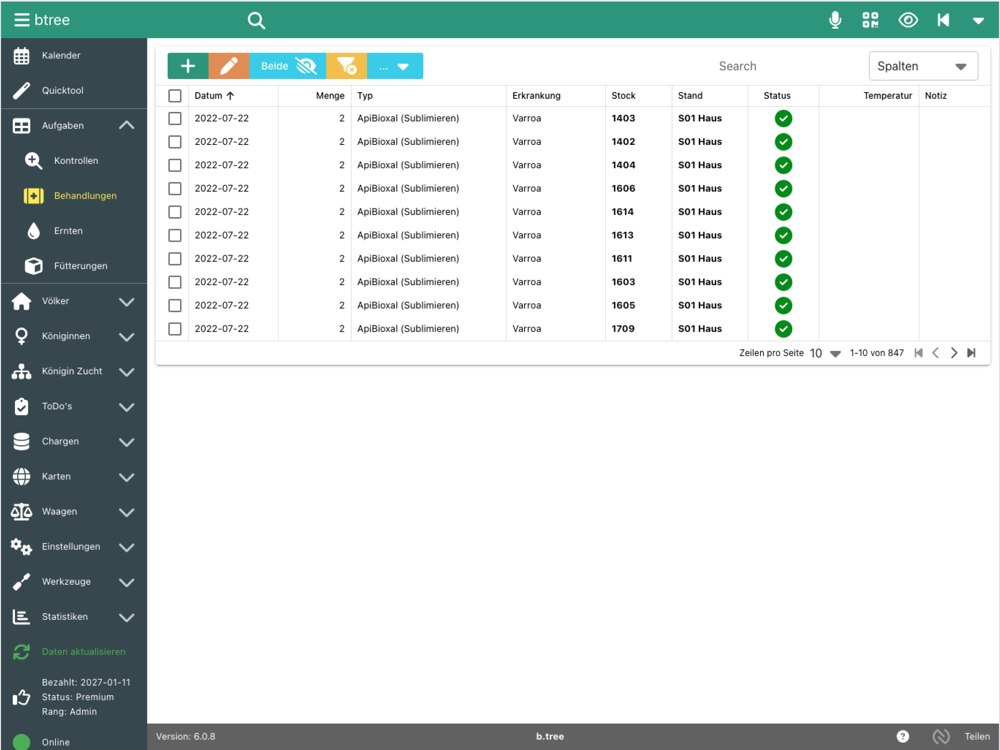
Task: Open the Spalten columns dropdown
Action: coord(922,66)
